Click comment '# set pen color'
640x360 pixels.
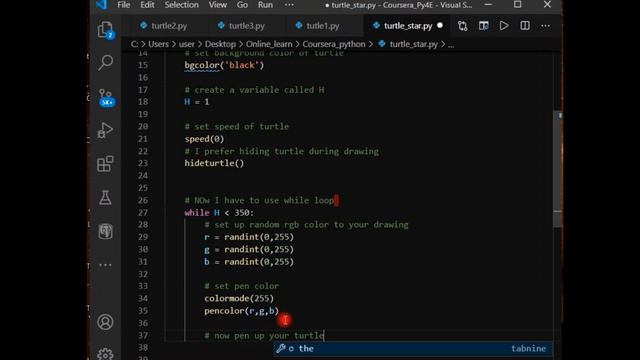[x=242, y=286]
